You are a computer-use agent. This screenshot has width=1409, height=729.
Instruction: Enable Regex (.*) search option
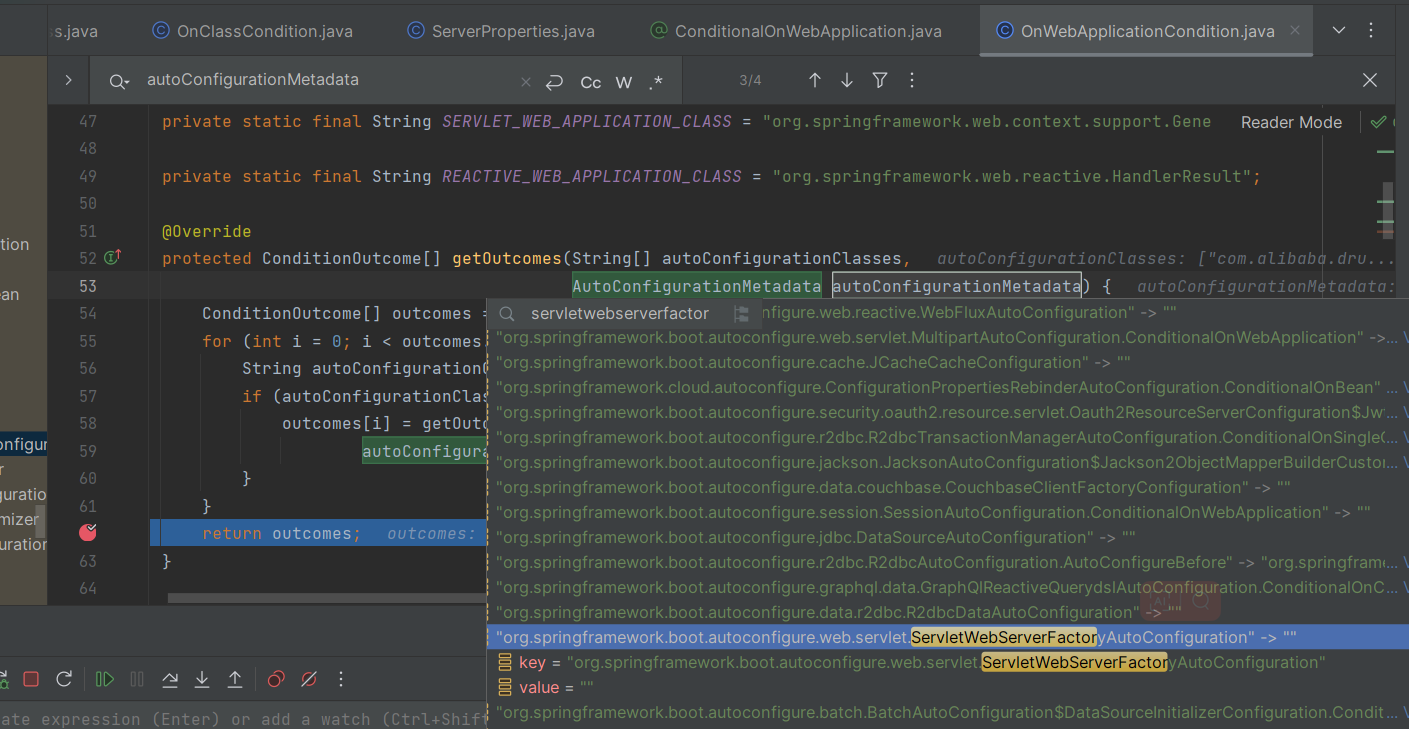[656, 82]
